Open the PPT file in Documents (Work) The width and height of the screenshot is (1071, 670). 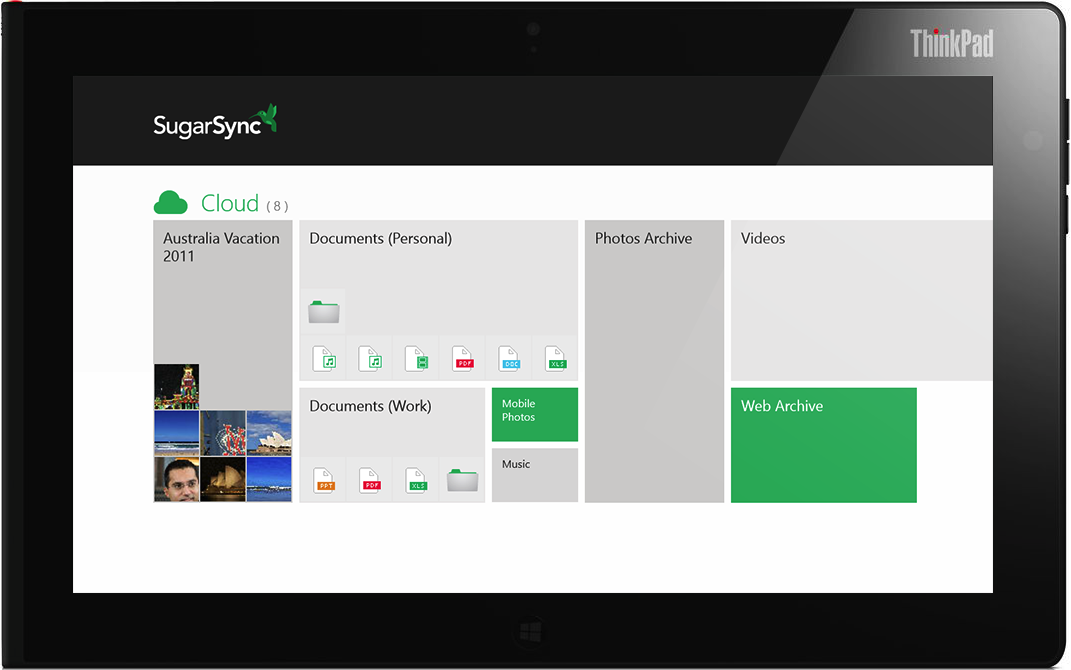(324, 480)
